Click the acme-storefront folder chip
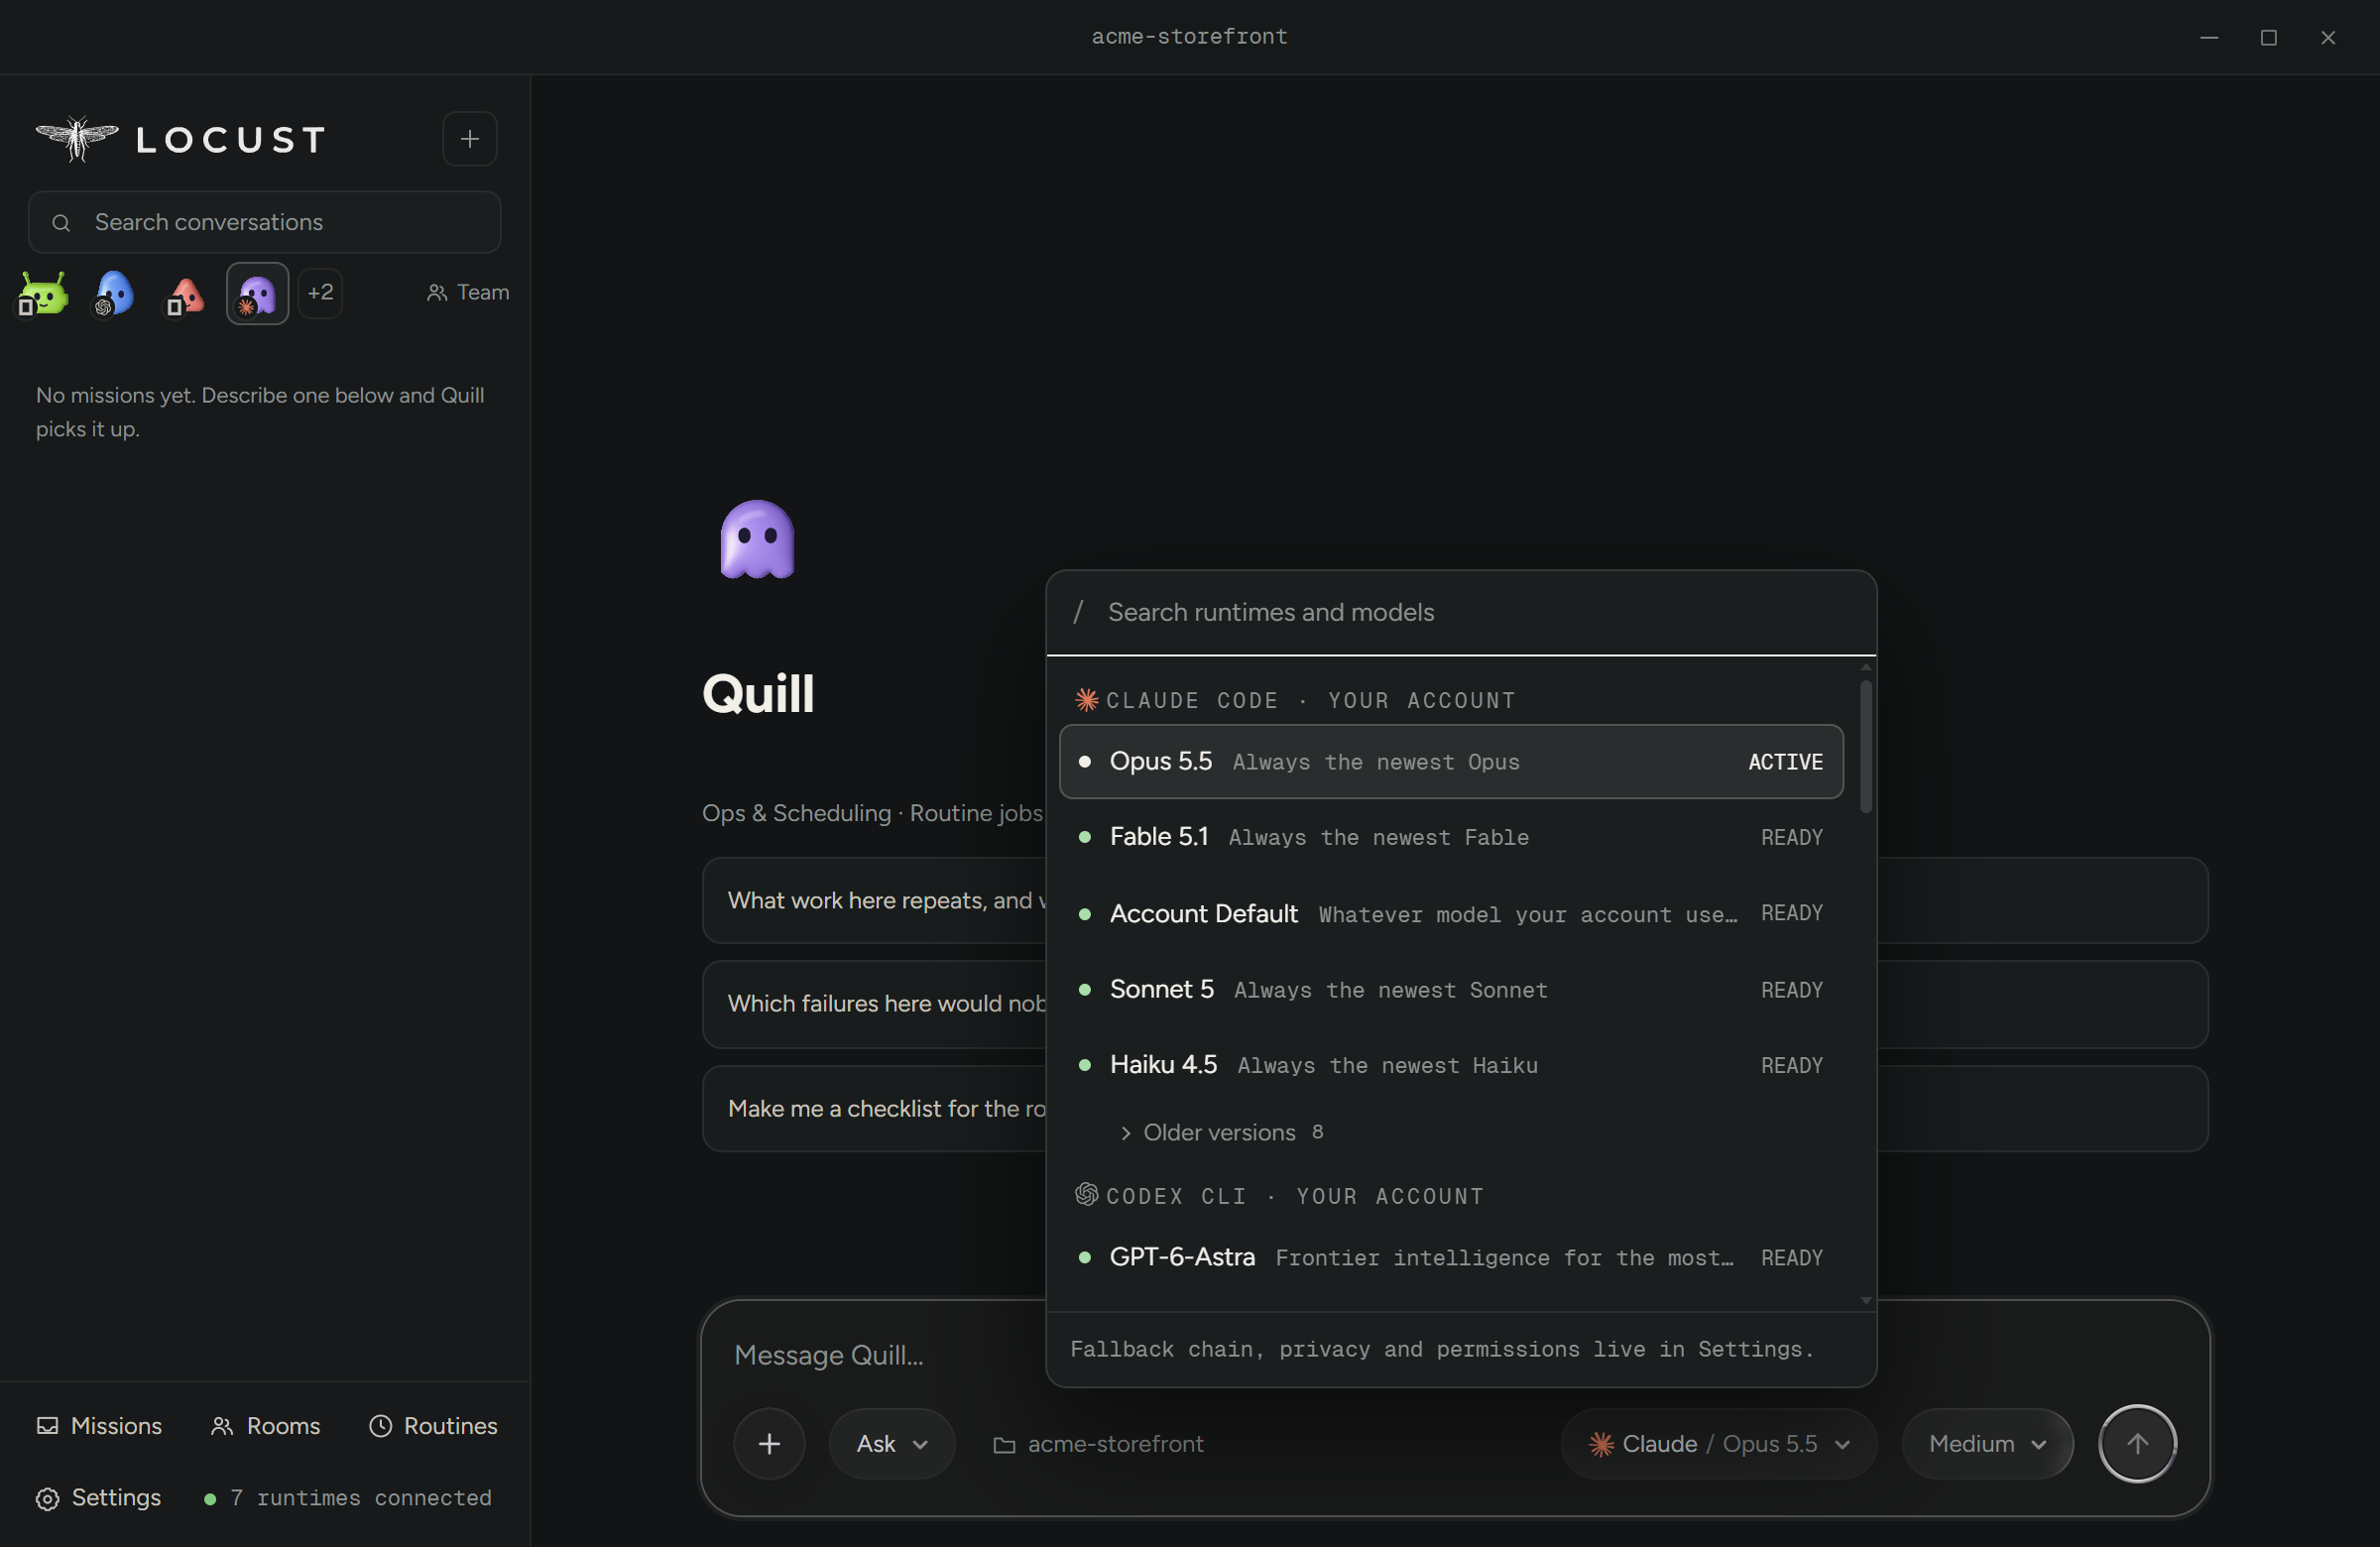 coord(1099,1445)
